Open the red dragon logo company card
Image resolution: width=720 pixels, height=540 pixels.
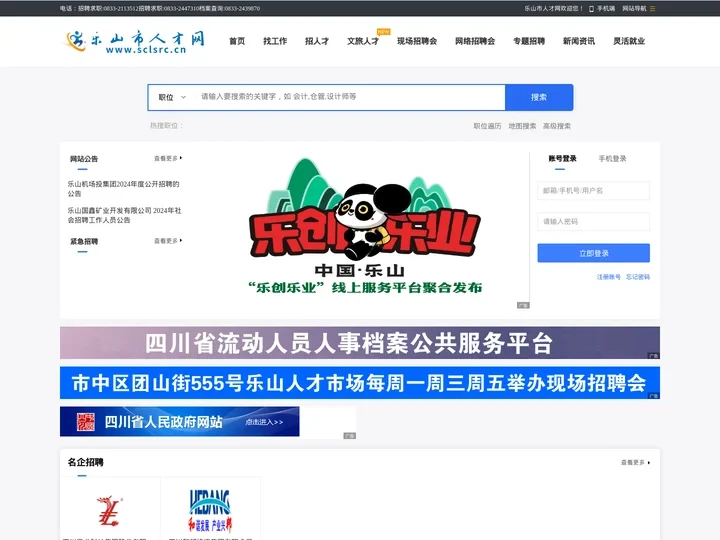click(x=110, y=509)
